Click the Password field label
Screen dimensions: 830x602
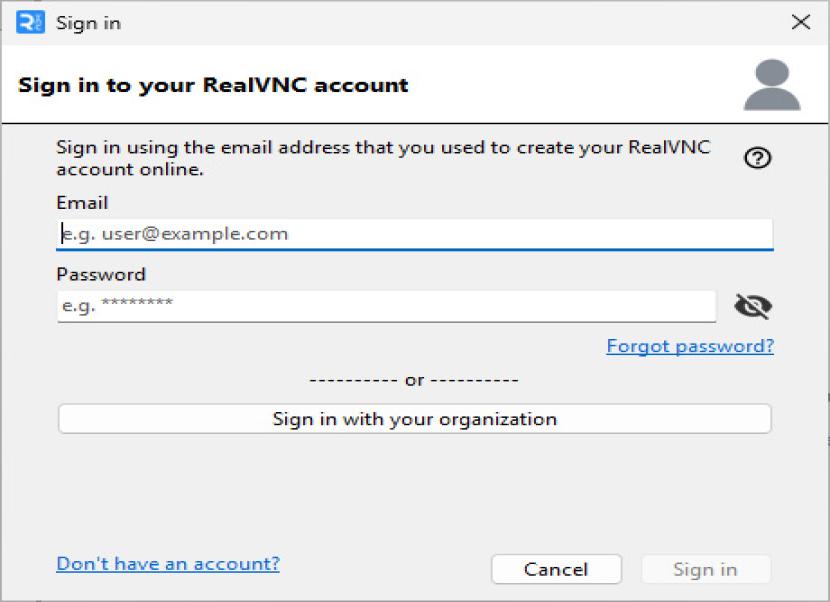101,274
